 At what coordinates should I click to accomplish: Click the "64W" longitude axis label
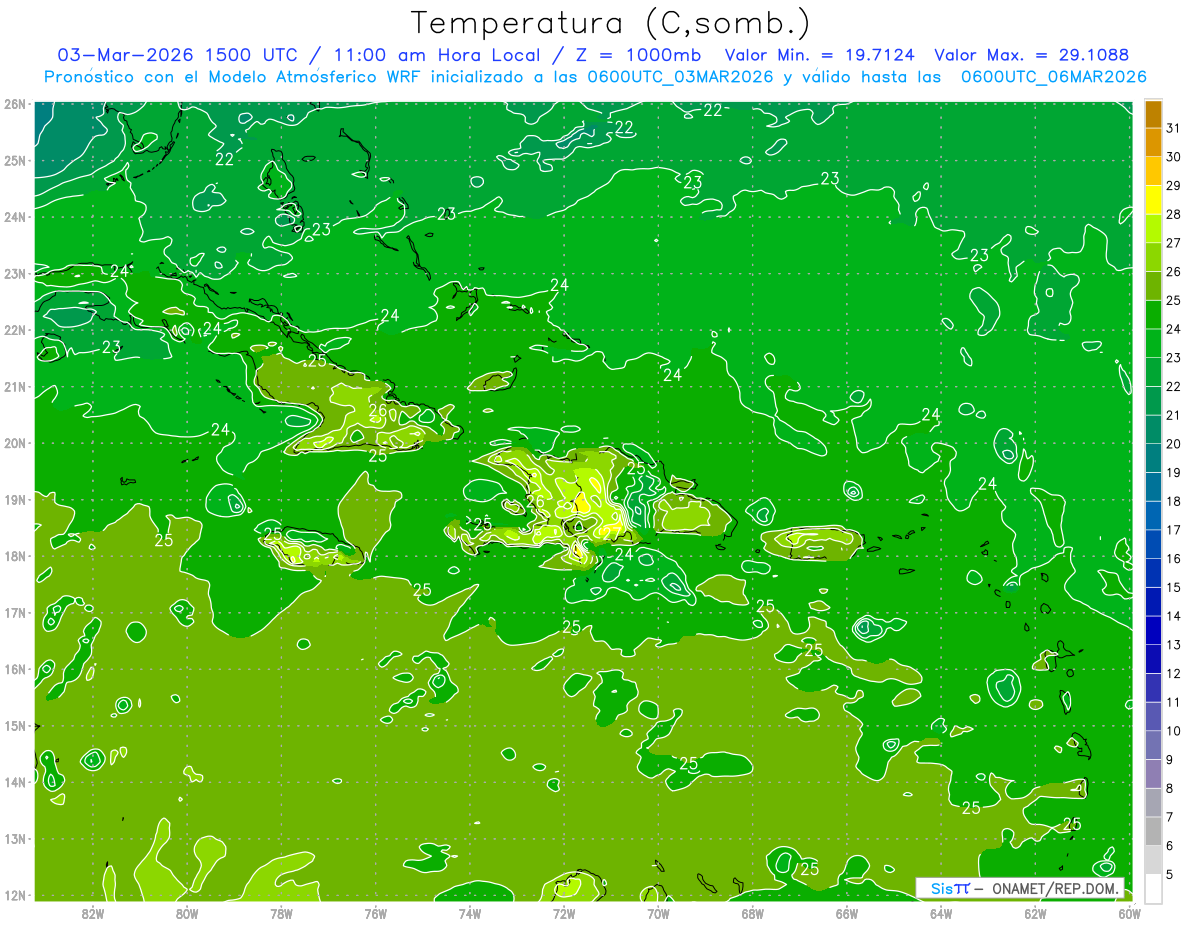point(941,913)
